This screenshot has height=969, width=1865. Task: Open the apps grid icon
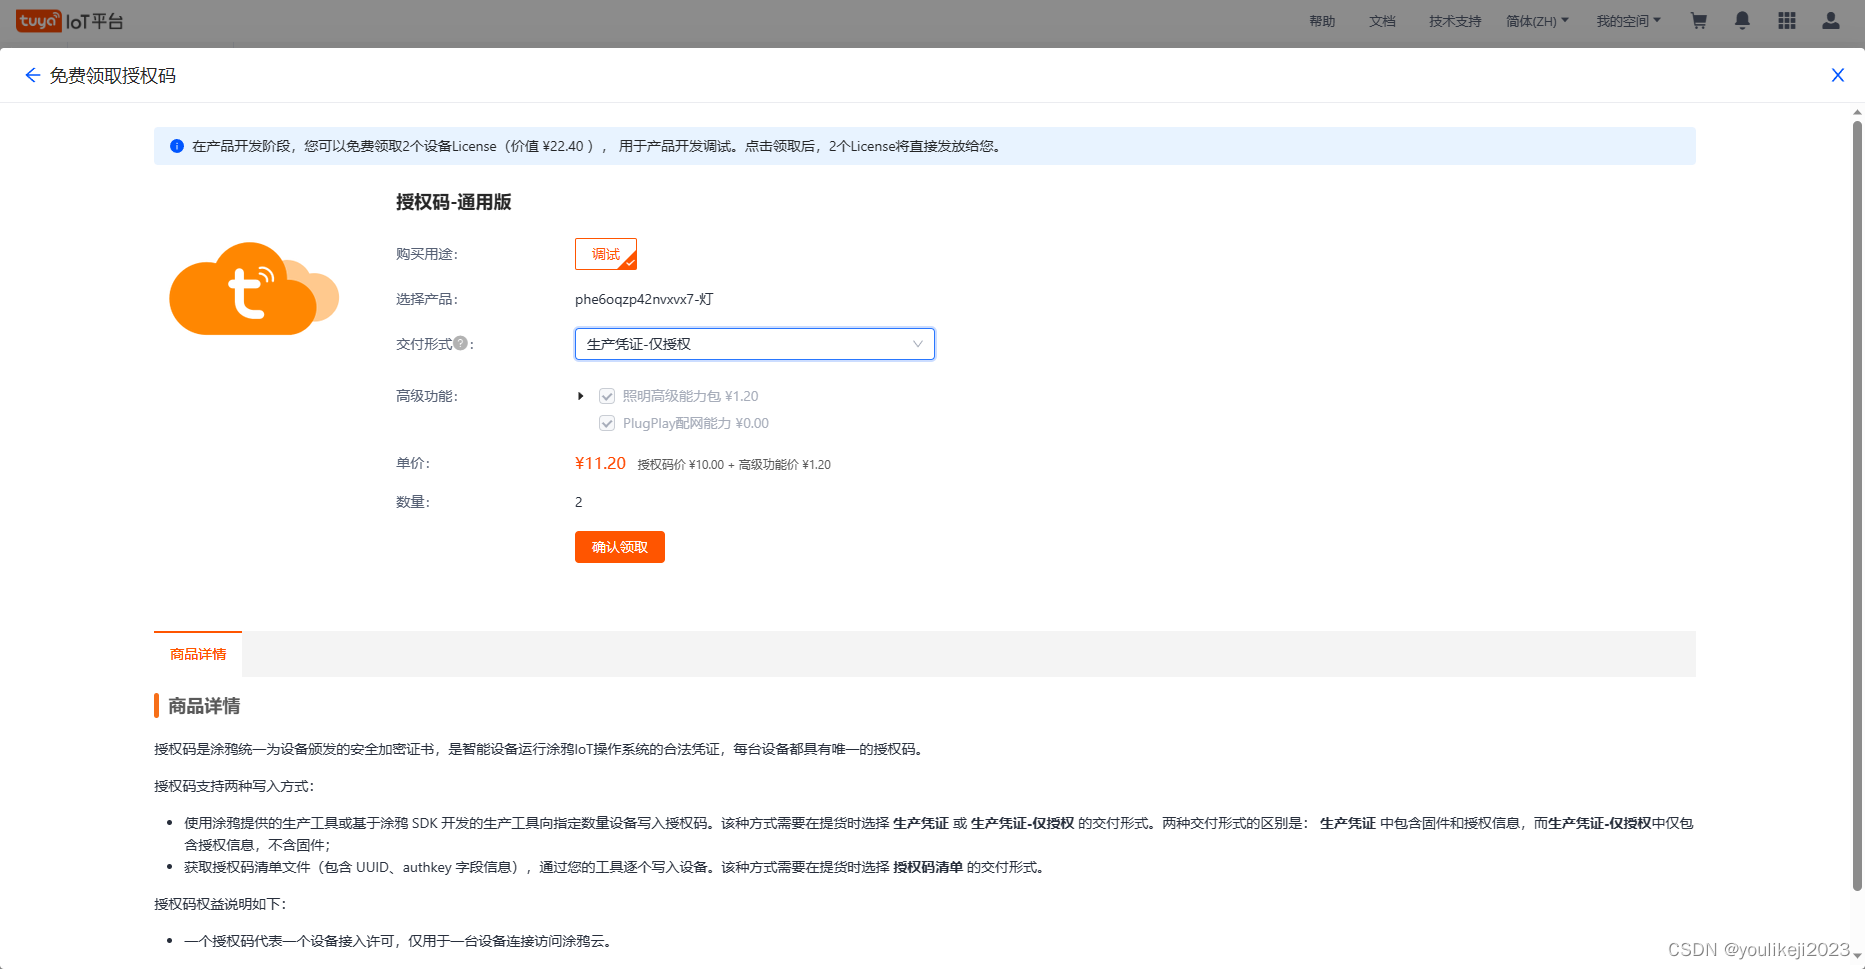[1787, 20]
